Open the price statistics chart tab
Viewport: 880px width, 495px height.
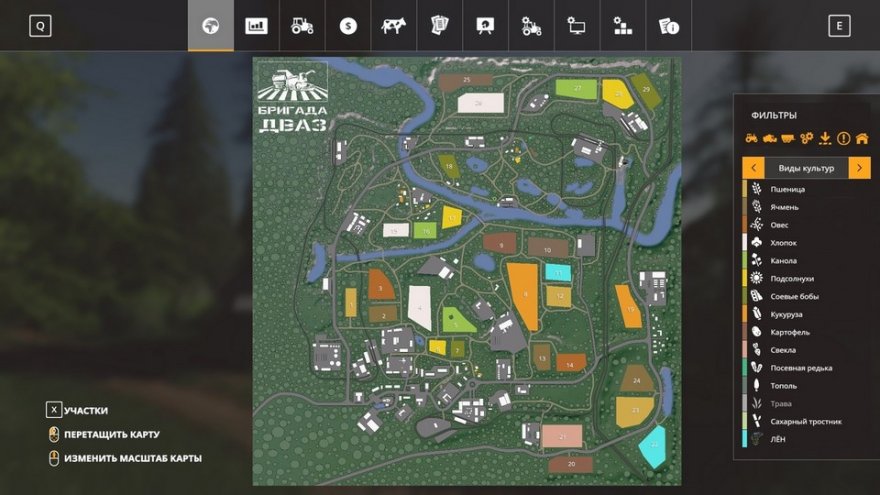pos(257,26)
